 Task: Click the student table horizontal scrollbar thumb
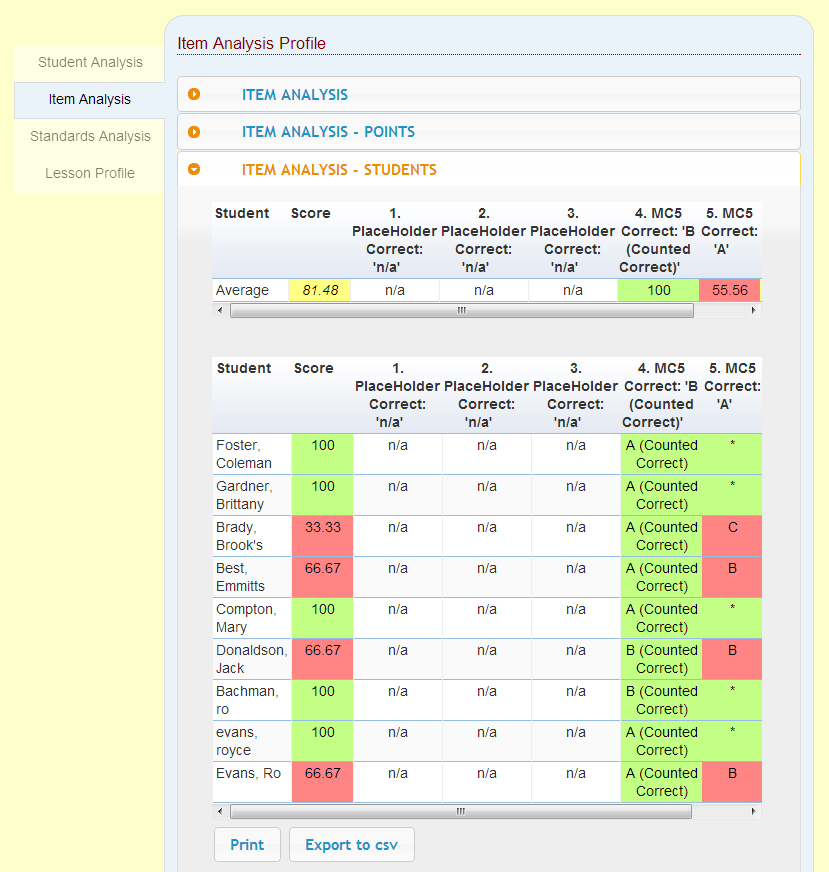[x=461, y=811]
